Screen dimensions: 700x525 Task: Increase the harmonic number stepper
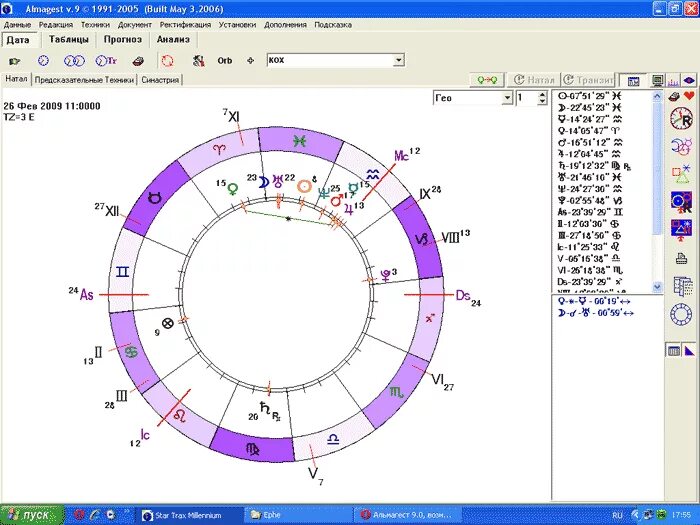[542, 95]
